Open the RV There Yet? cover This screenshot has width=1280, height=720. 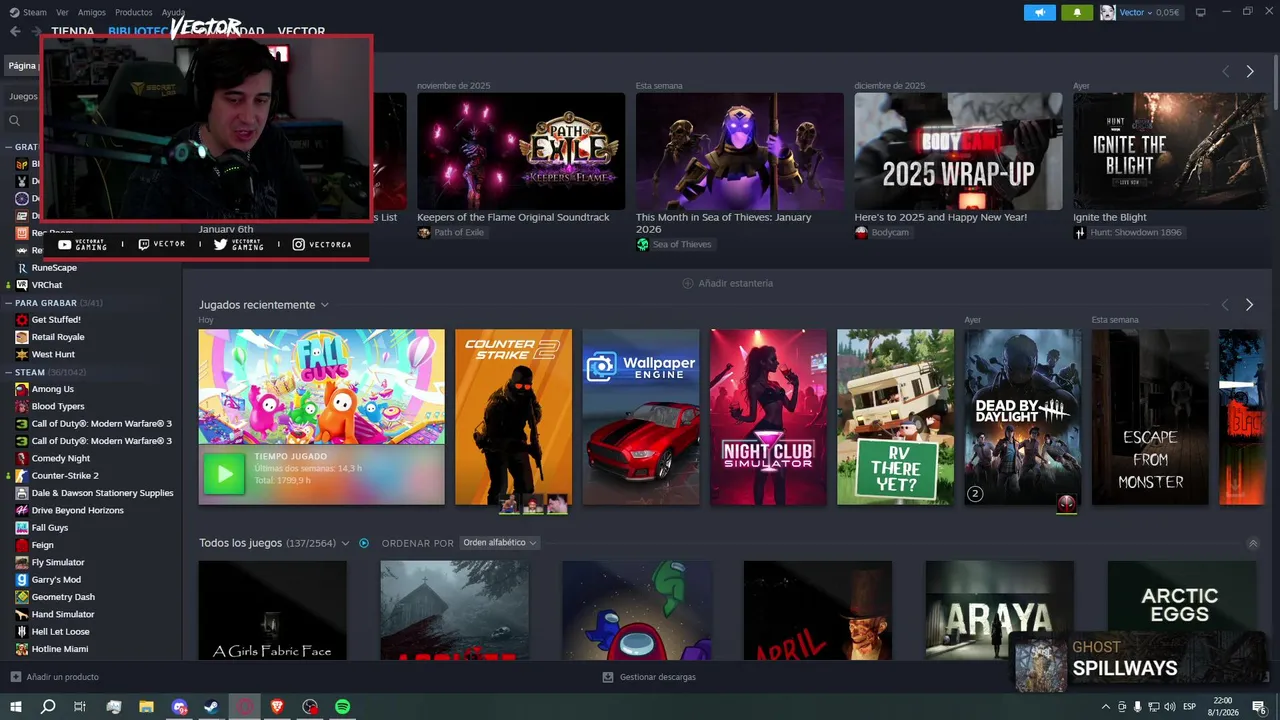(895, 417)
